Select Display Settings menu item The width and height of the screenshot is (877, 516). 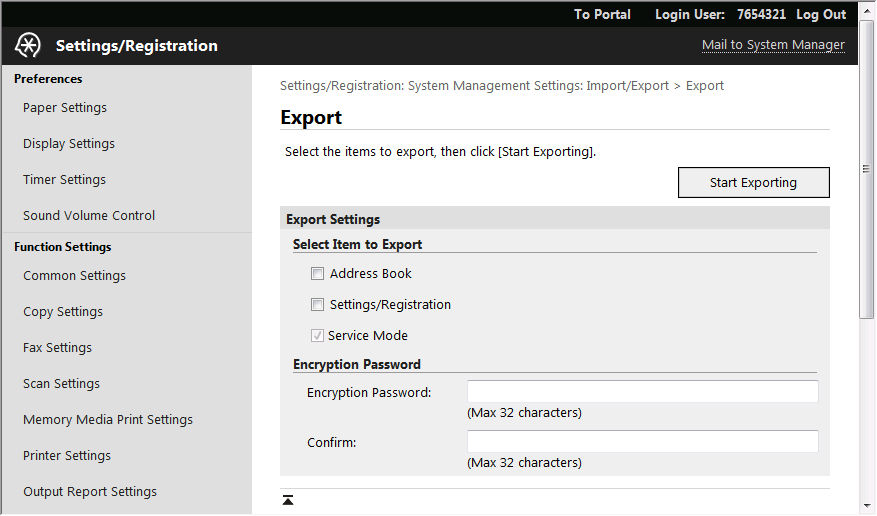pyautogui.click(x=69, y=144)
